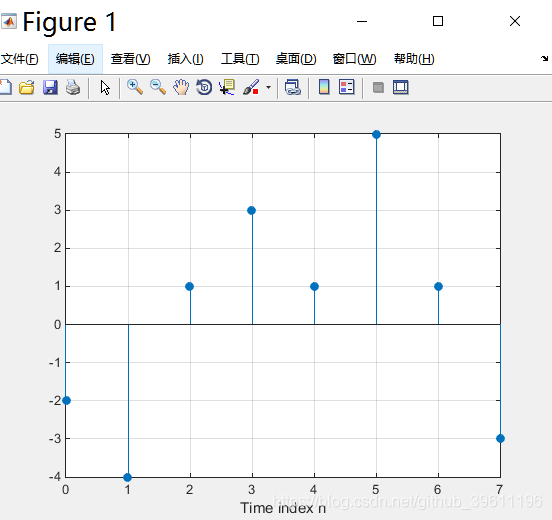Open the 插入(I) menu
The width and height of the screenshot is (552, 520).
pos(186,59)
